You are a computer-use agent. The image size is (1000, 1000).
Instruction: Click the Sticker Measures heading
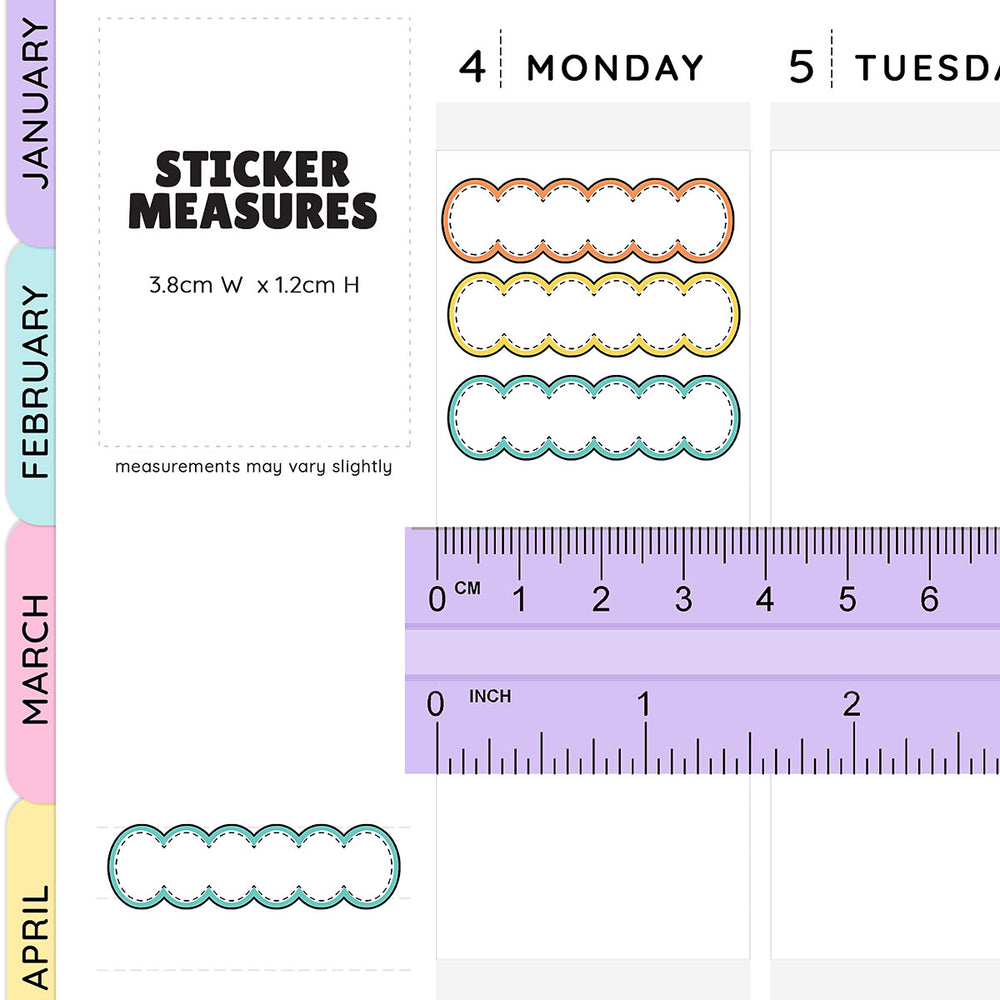[253, 191]
